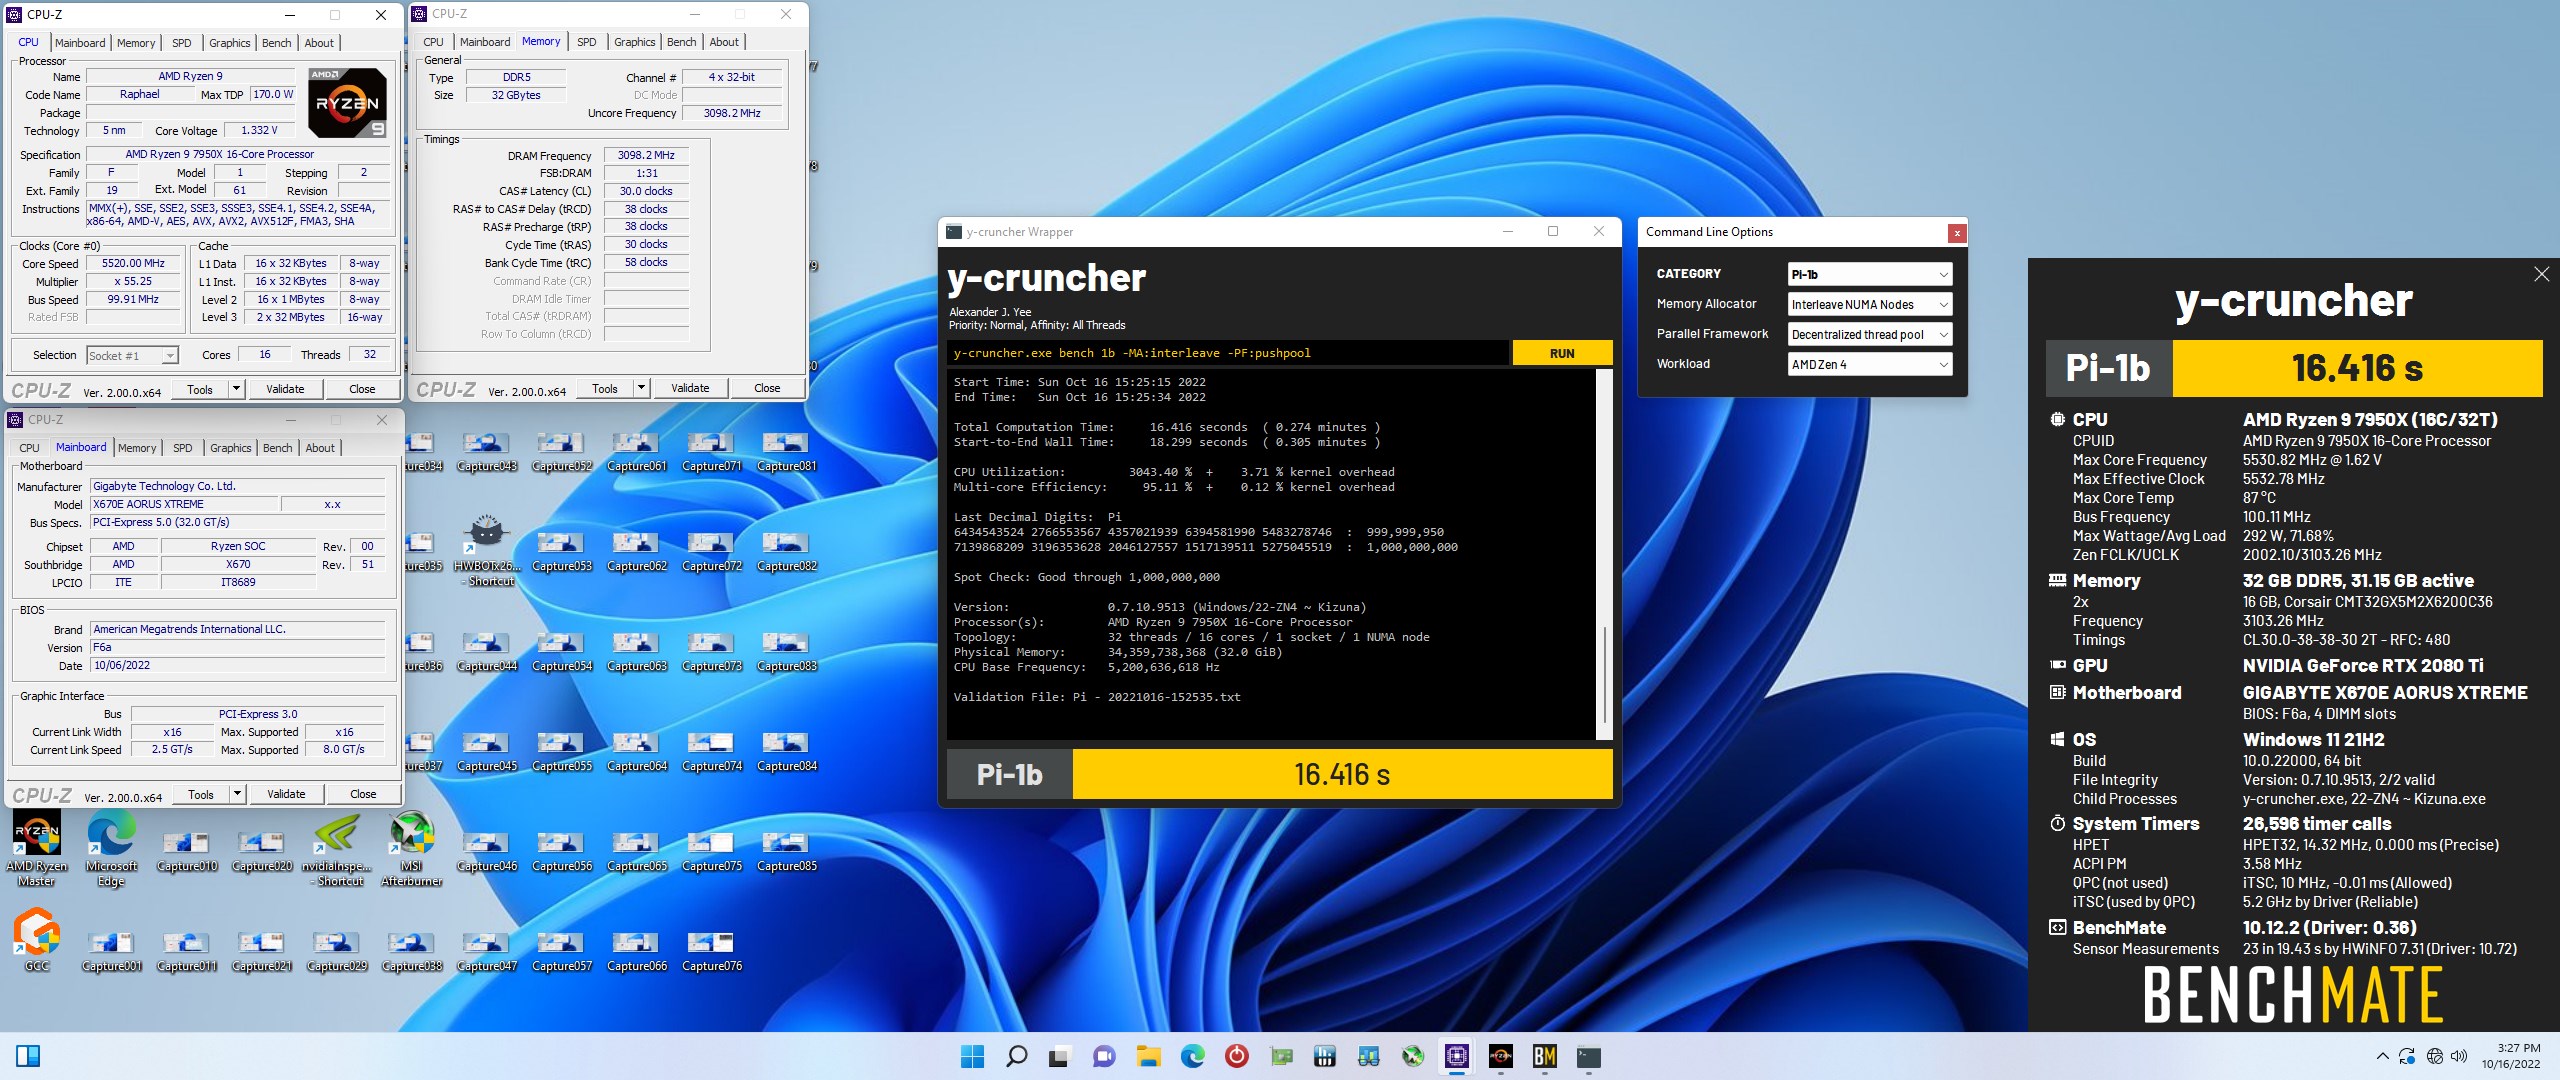This screenshot has height=1080, width=2560.
Task: Click the black-and-white bar chart icon on the taskbar
Action: tap(1325, 1056)
